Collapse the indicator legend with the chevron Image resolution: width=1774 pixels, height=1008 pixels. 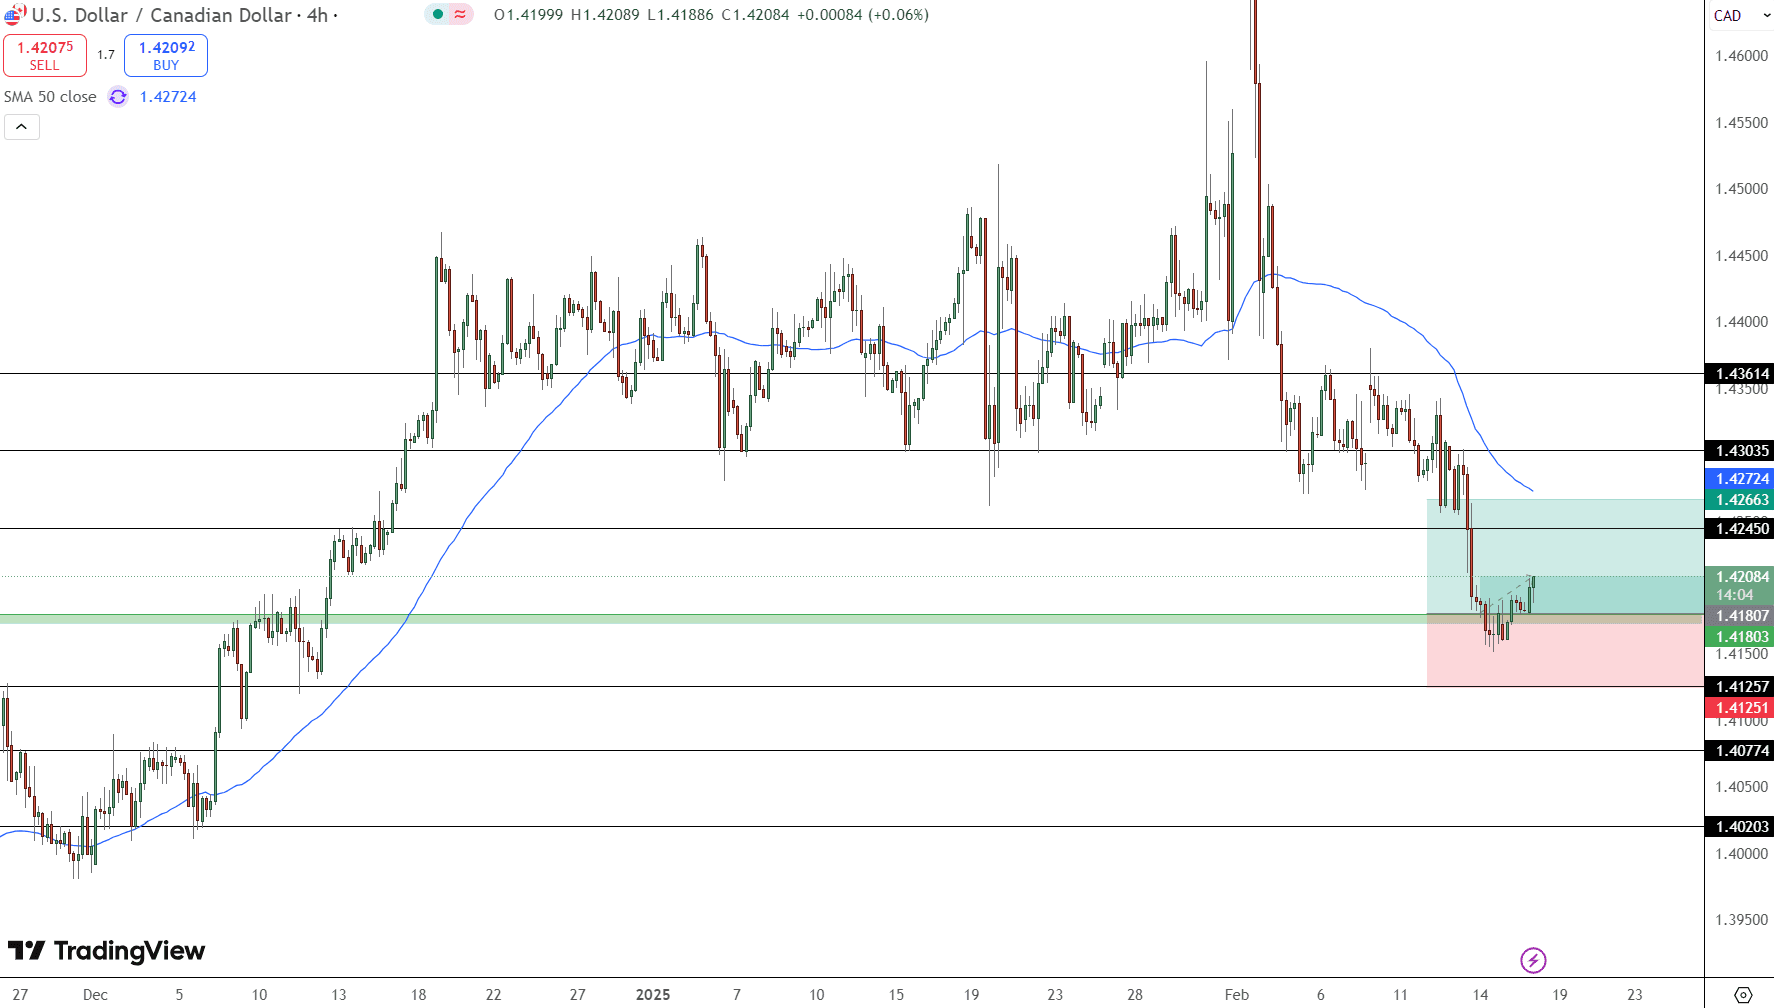point(21,127)
